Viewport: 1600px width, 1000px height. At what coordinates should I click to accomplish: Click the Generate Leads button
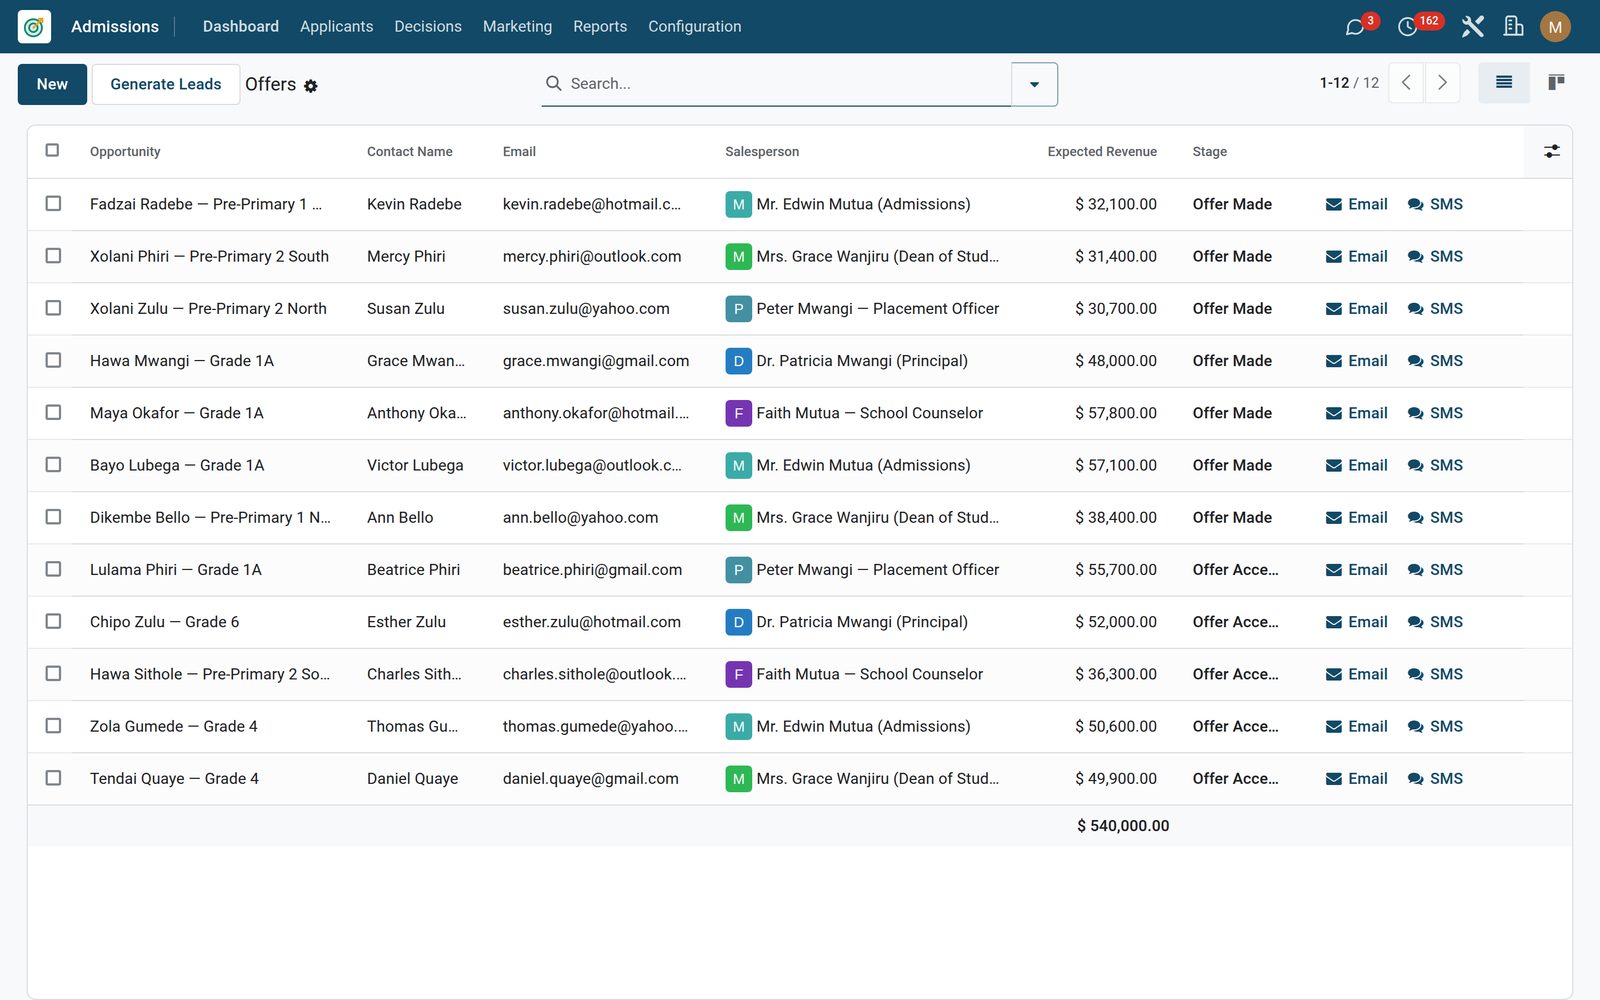pos(166,84)
